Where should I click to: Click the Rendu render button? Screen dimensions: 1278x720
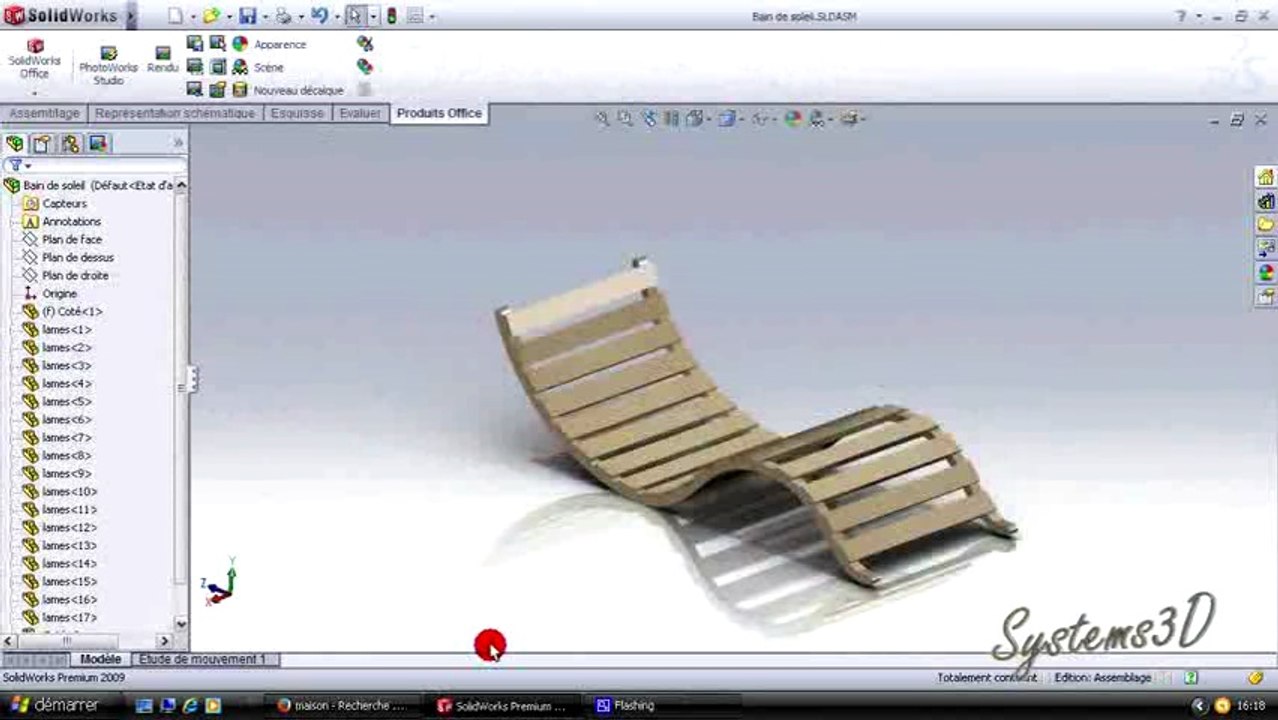click(x=162, y=59)
